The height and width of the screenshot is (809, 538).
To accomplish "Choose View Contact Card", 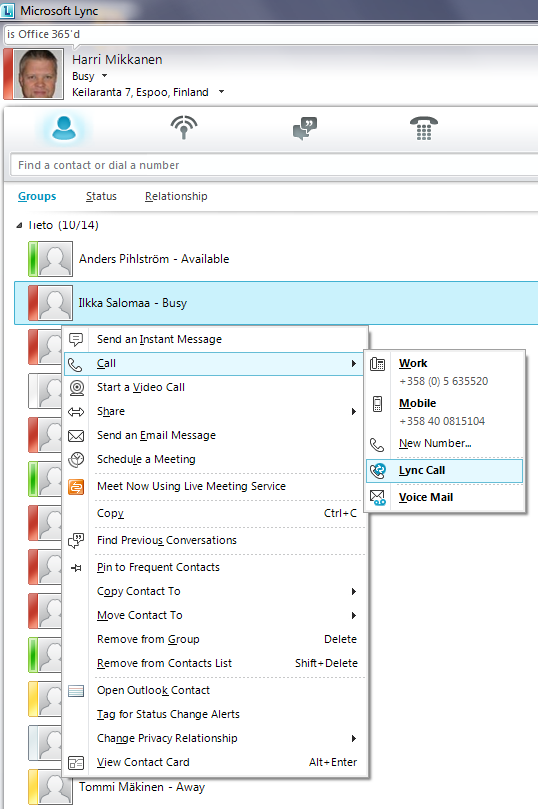I will [215, 762].
